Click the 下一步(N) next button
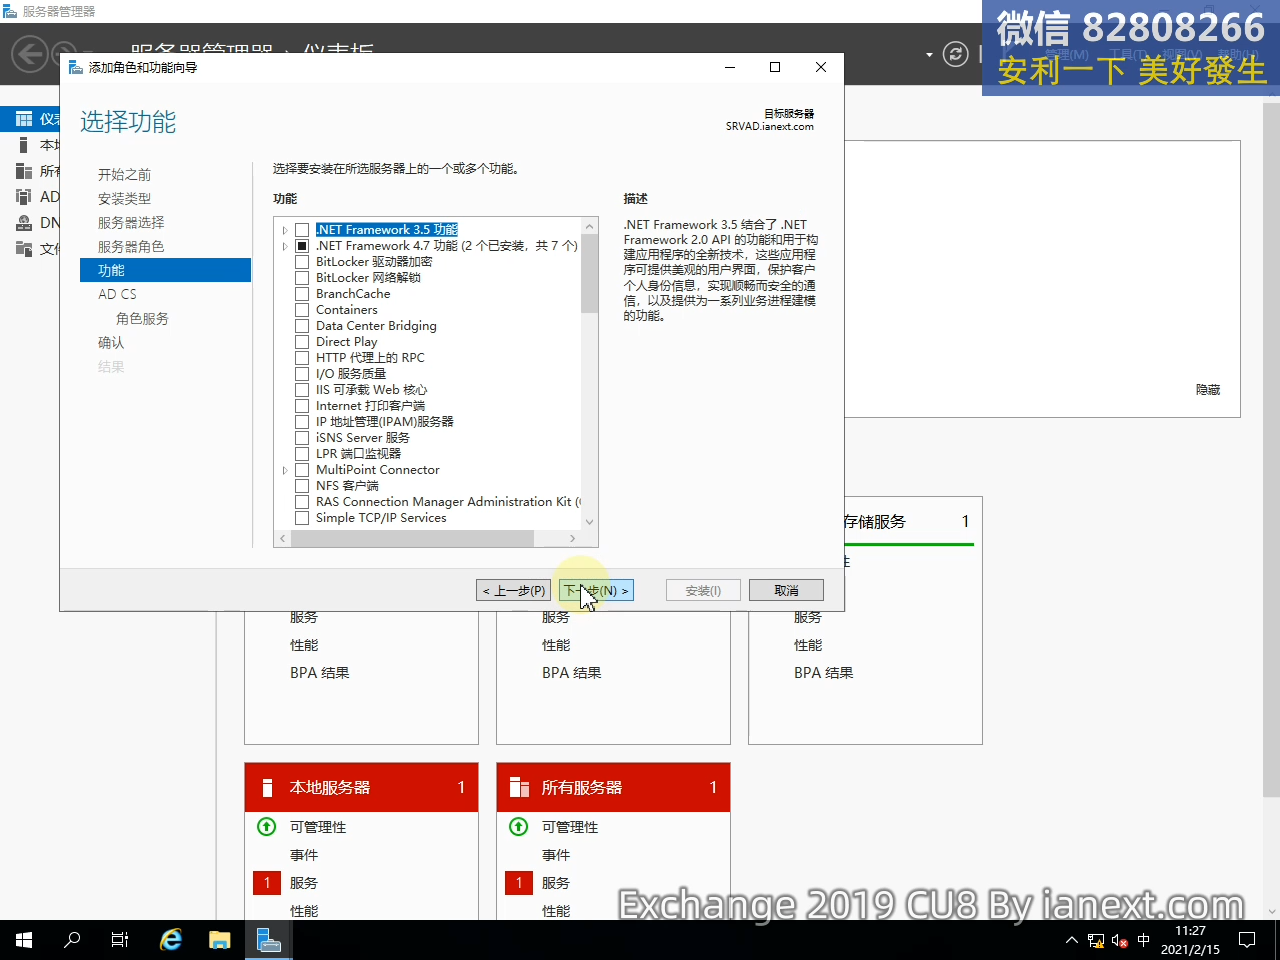Viewport: 1280px width, 960px height. pyautogui.click(x=596, y=590)
